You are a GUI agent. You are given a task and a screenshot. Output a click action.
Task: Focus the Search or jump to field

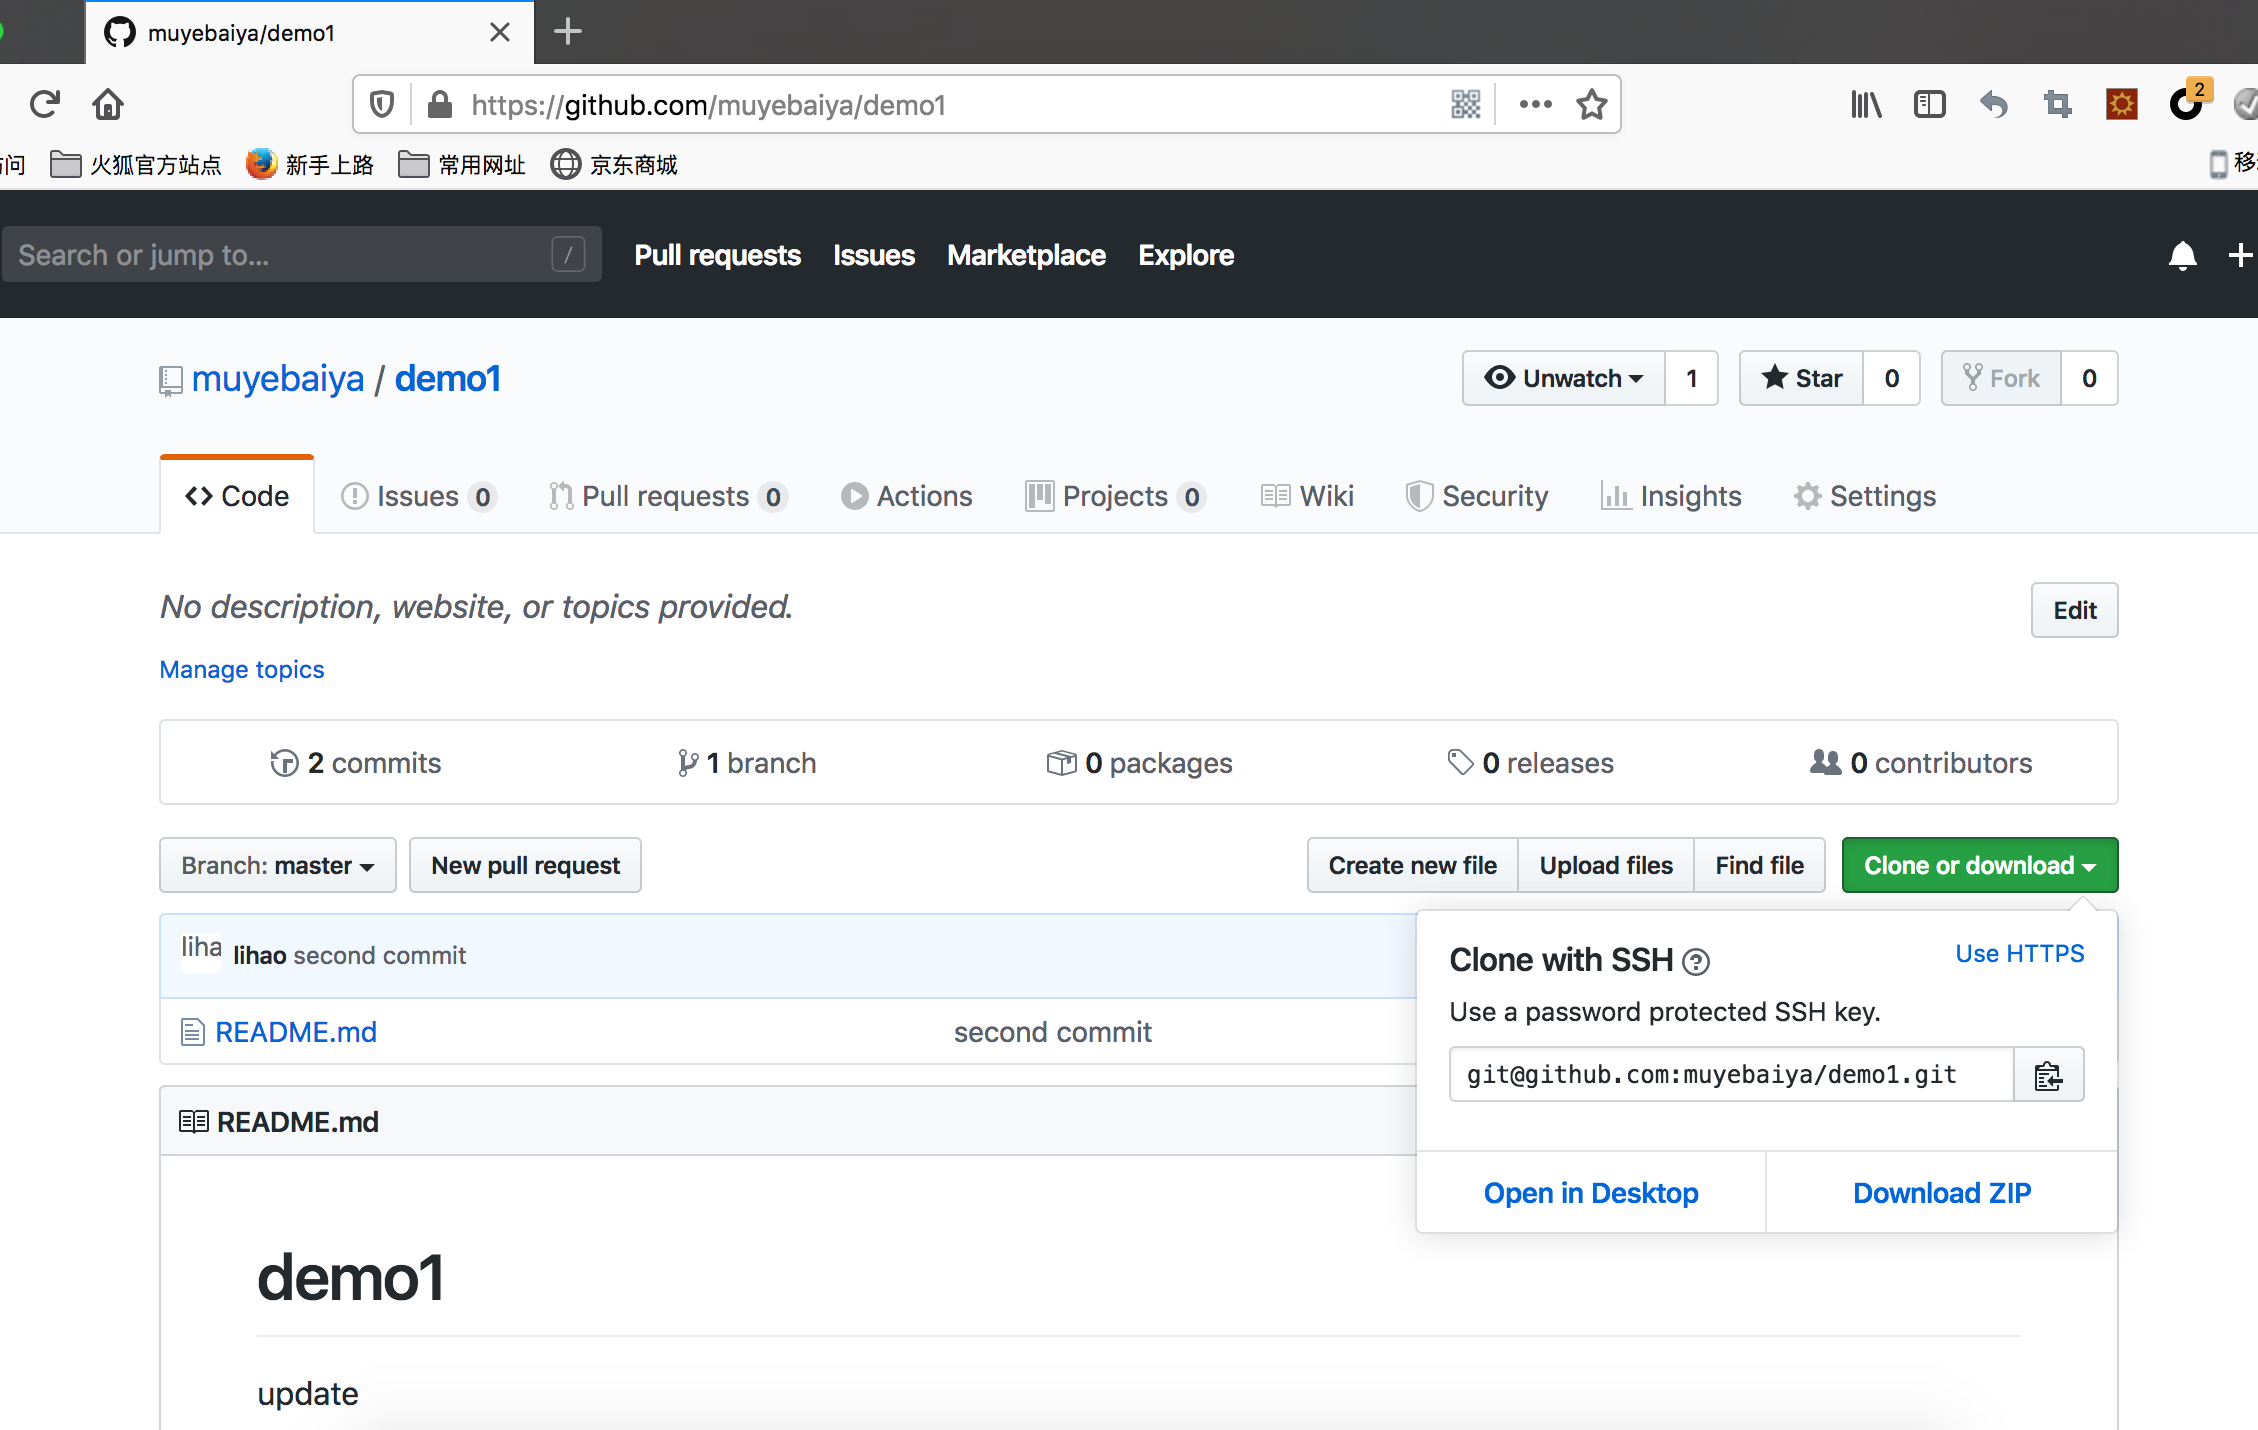301,255
